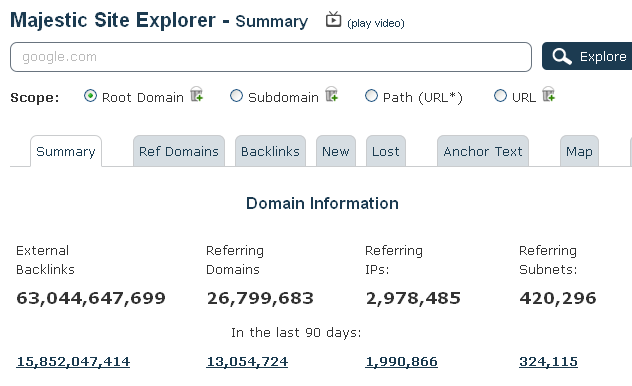Select the Subdomain scope radio
This screenshot has height=386, width=632.
click(236, 96)
